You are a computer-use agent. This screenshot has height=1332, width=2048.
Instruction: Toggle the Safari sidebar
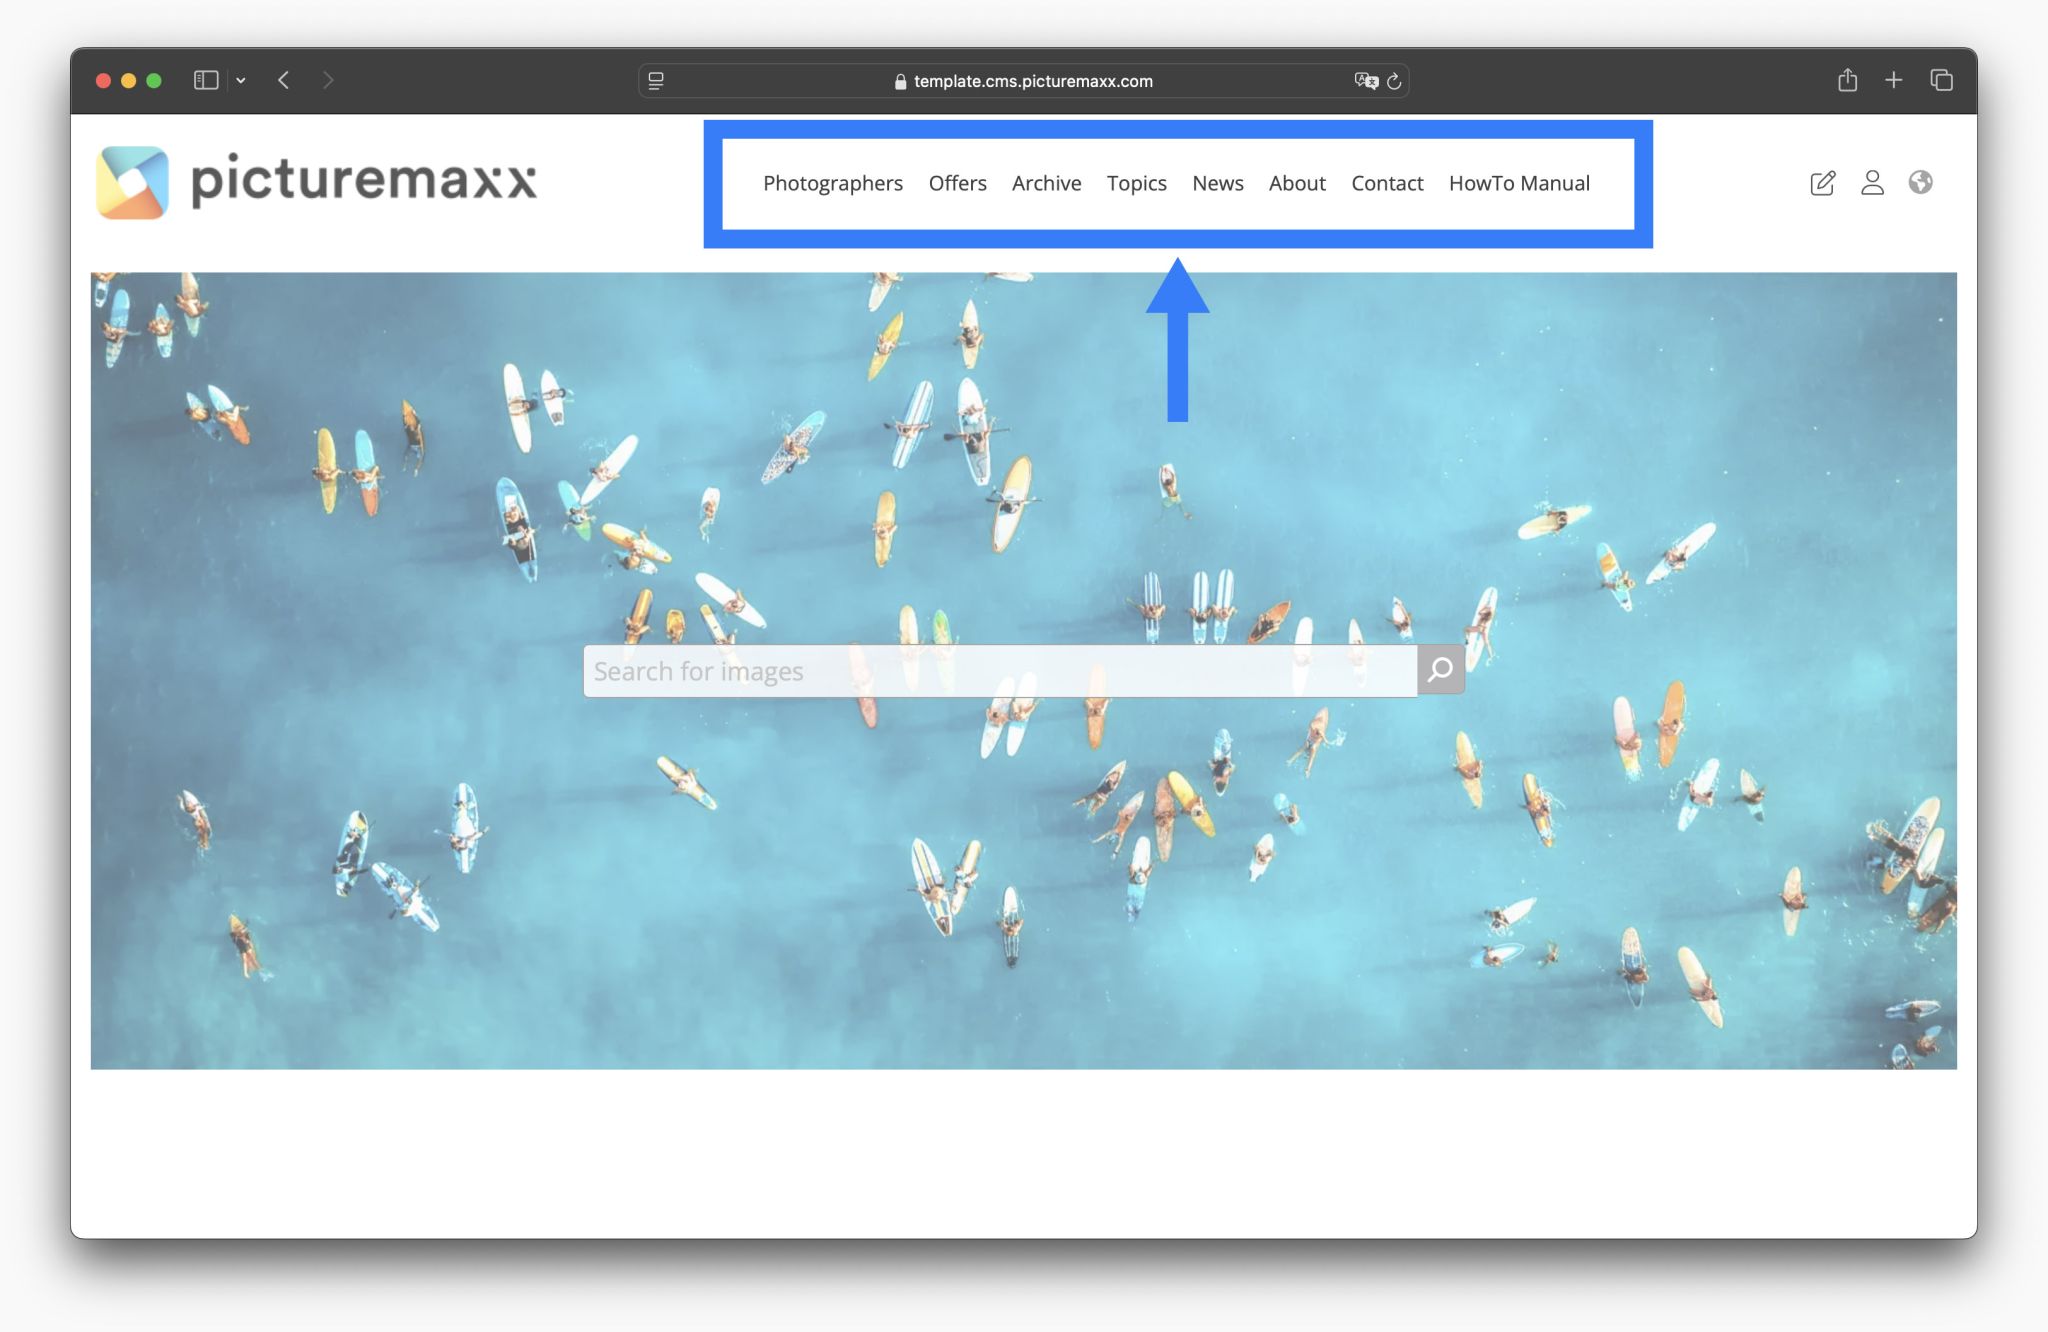point(205,80)
